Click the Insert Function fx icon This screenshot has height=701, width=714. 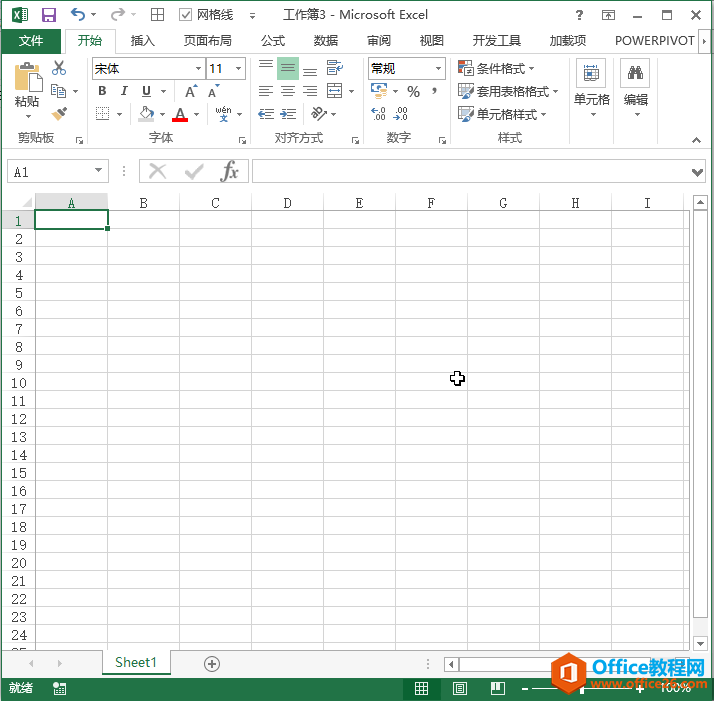pos(230,171)
